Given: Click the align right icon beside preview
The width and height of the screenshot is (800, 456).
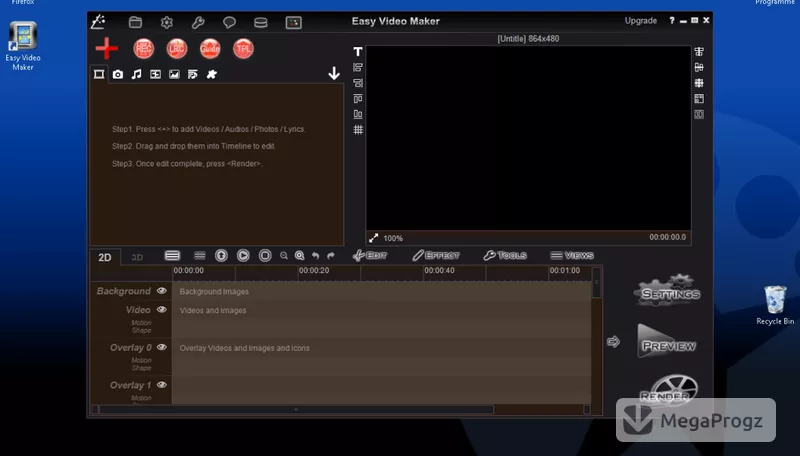Looking at the screenshot, I should pos(358,83).
